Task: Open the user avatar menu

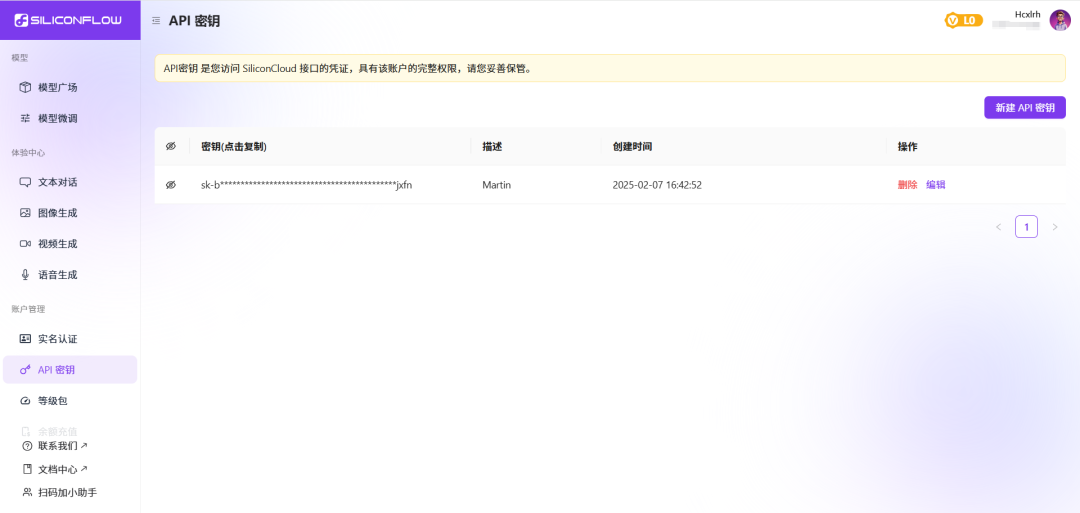Action: click(1059, 20)
